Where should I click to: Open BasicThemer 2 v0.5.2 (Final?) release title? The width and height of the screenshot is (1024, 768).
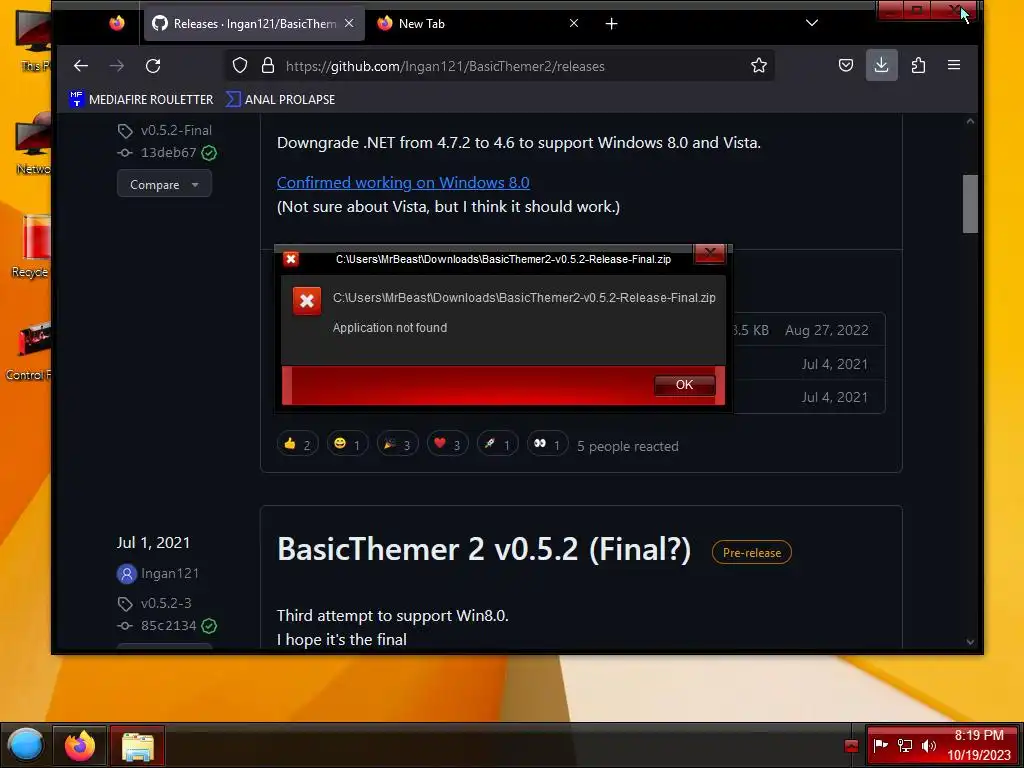(x=484, y=549)
